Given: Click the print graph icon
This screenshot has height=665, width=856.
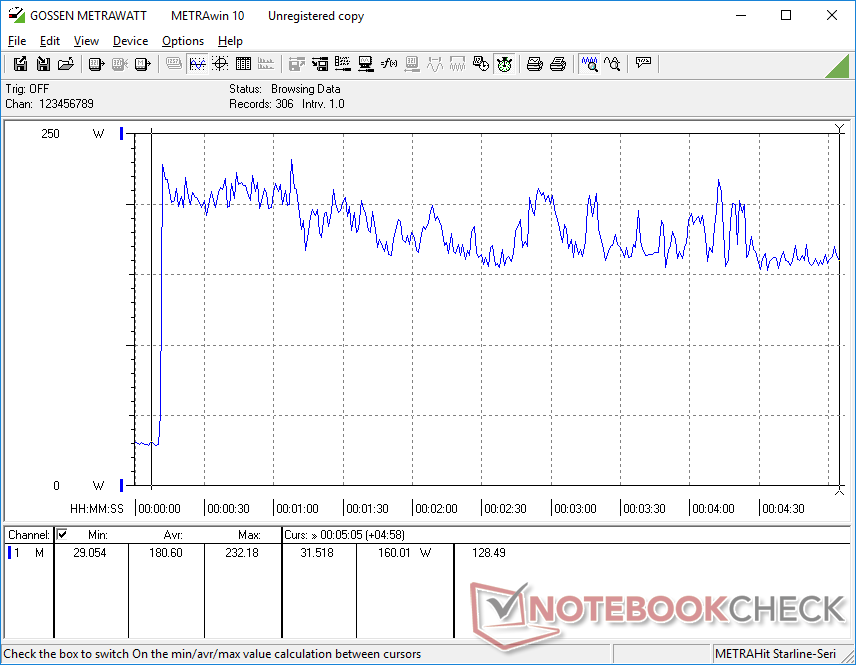Looking at the screenshot, I should pos(534,64).
